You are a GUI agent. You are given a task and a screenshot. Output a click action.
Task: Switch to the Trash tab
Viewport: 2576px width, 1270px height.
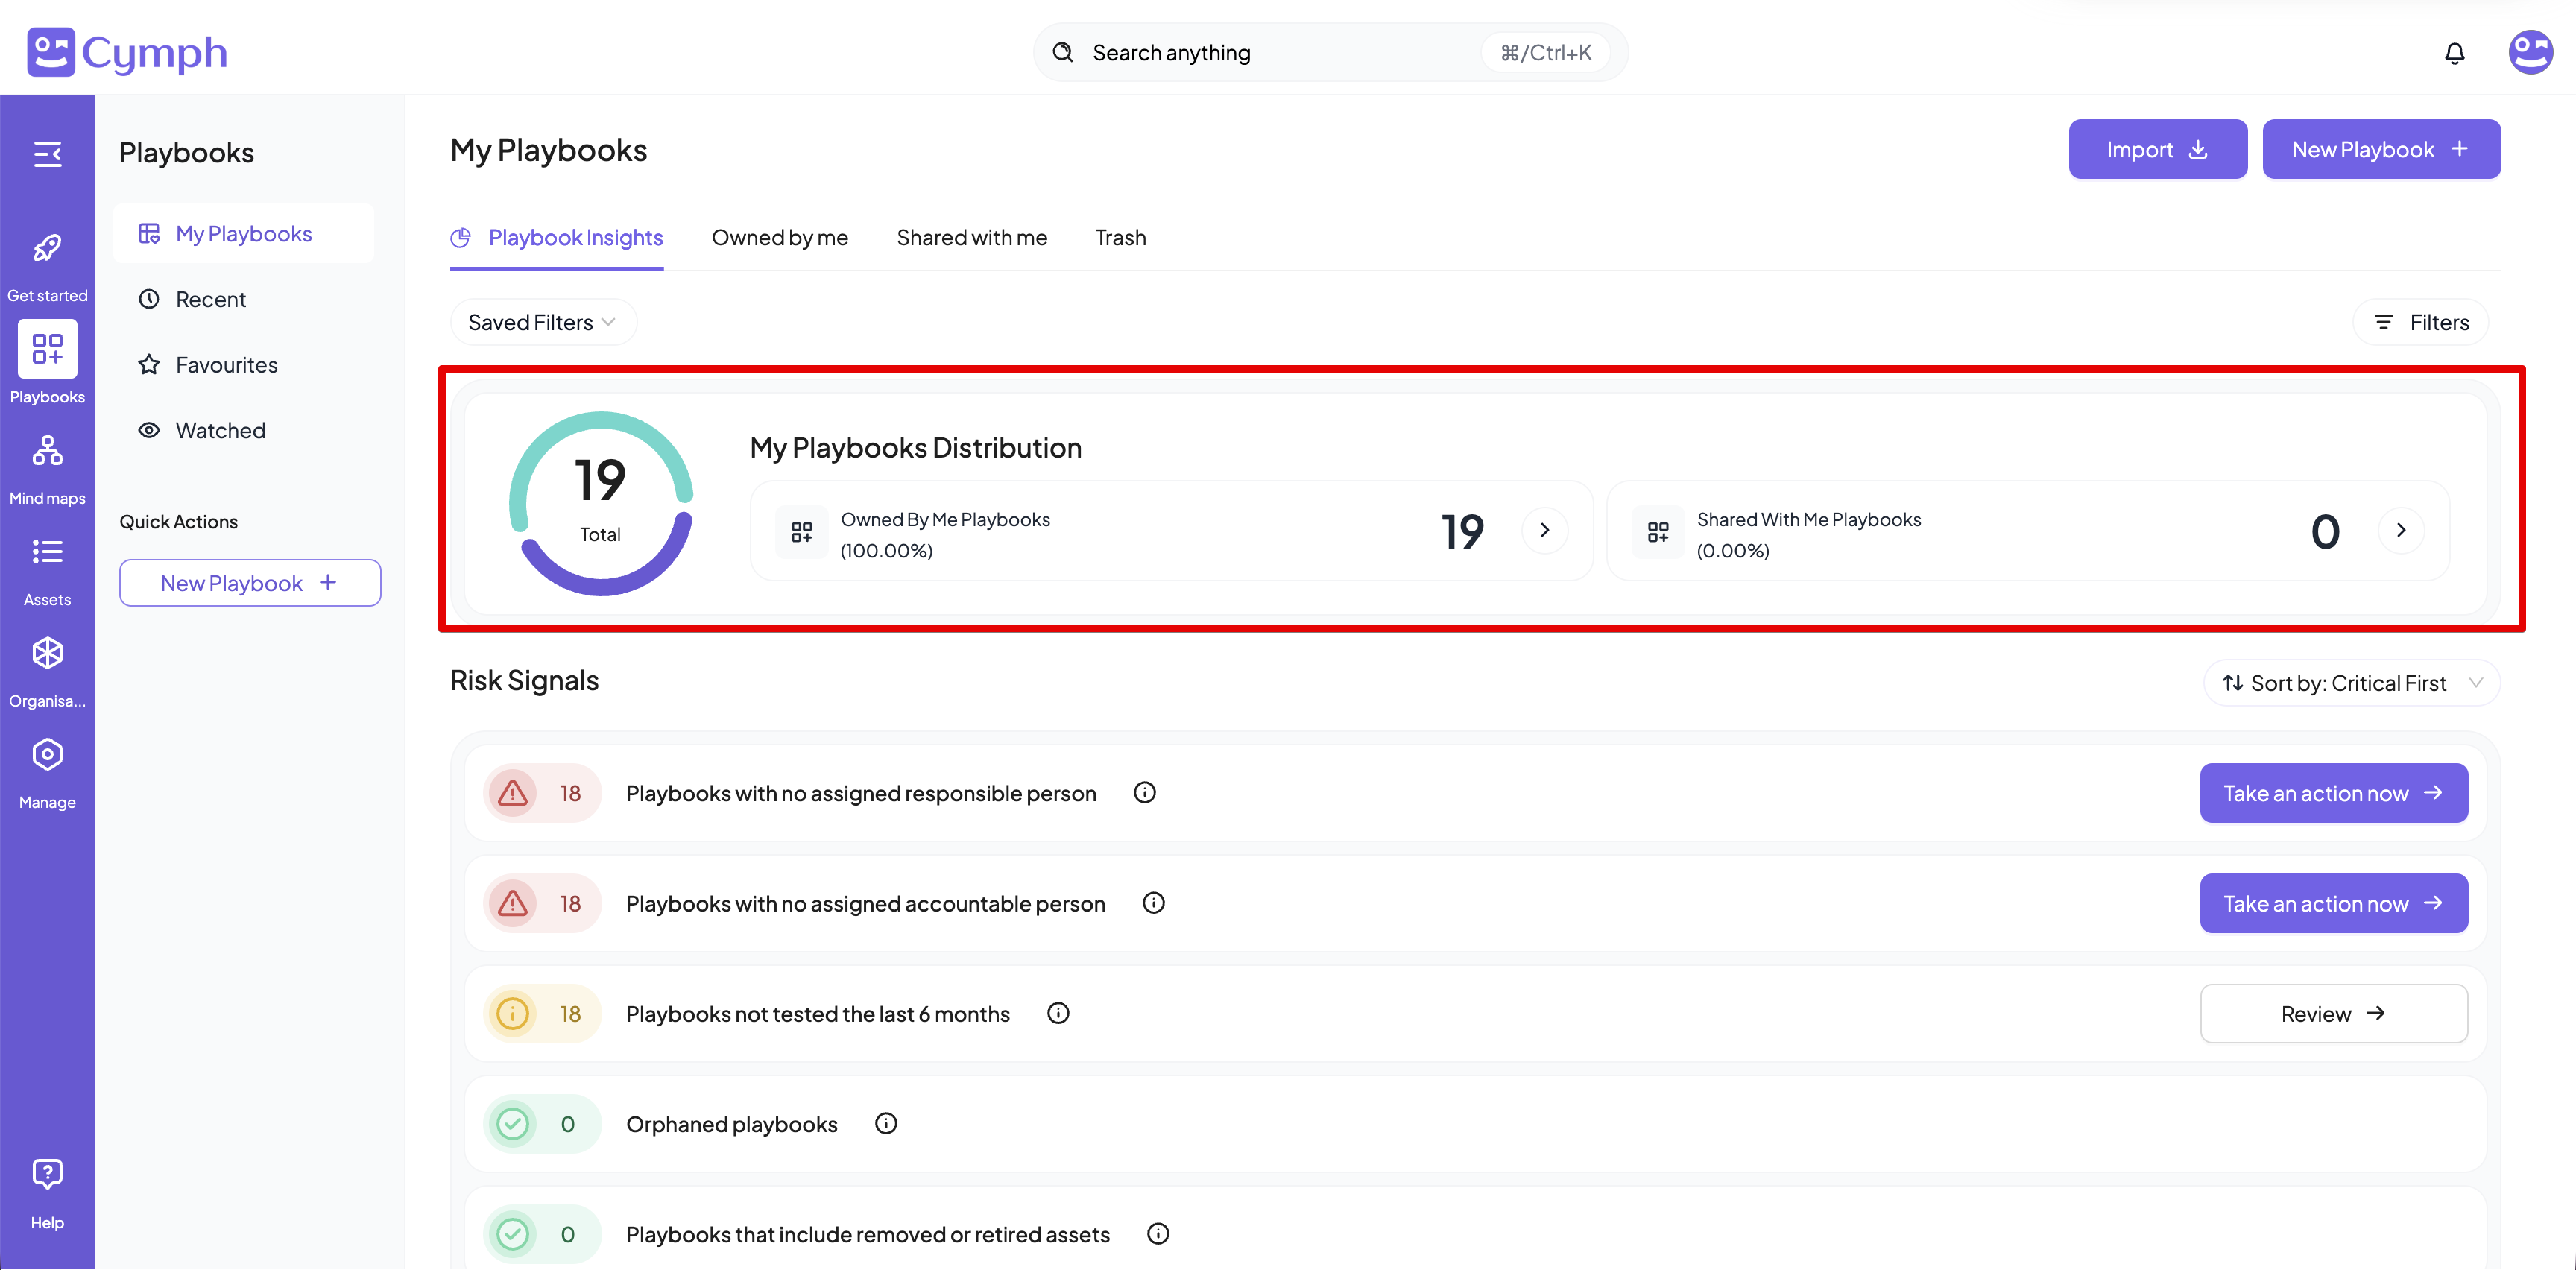(x=1120, y=238)
